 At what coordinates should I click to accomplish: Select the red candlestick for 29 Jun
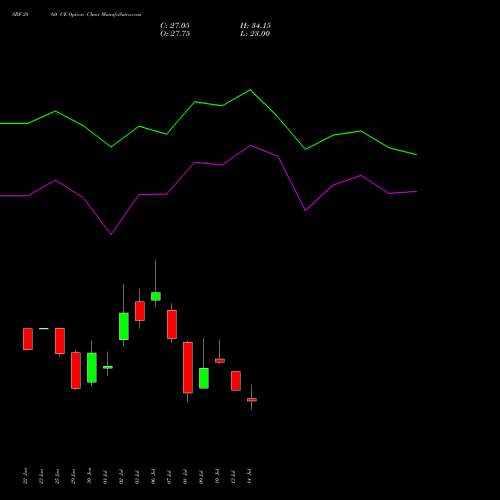coord(76,371)
